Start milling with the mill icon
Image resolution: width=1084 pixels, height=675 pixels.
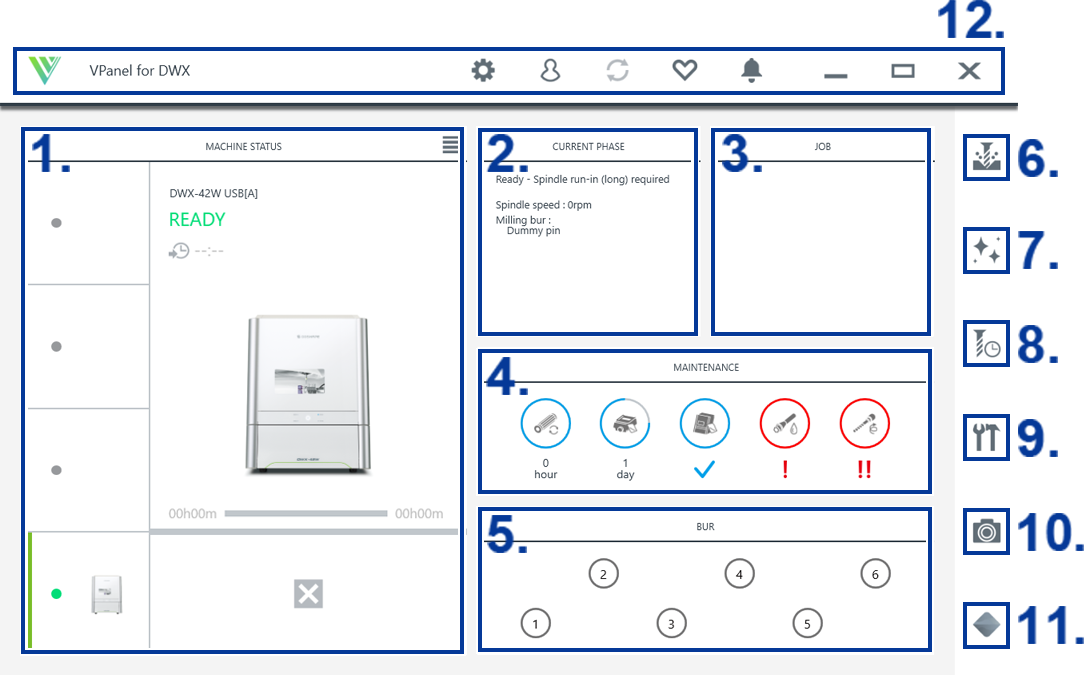point(986,157)
